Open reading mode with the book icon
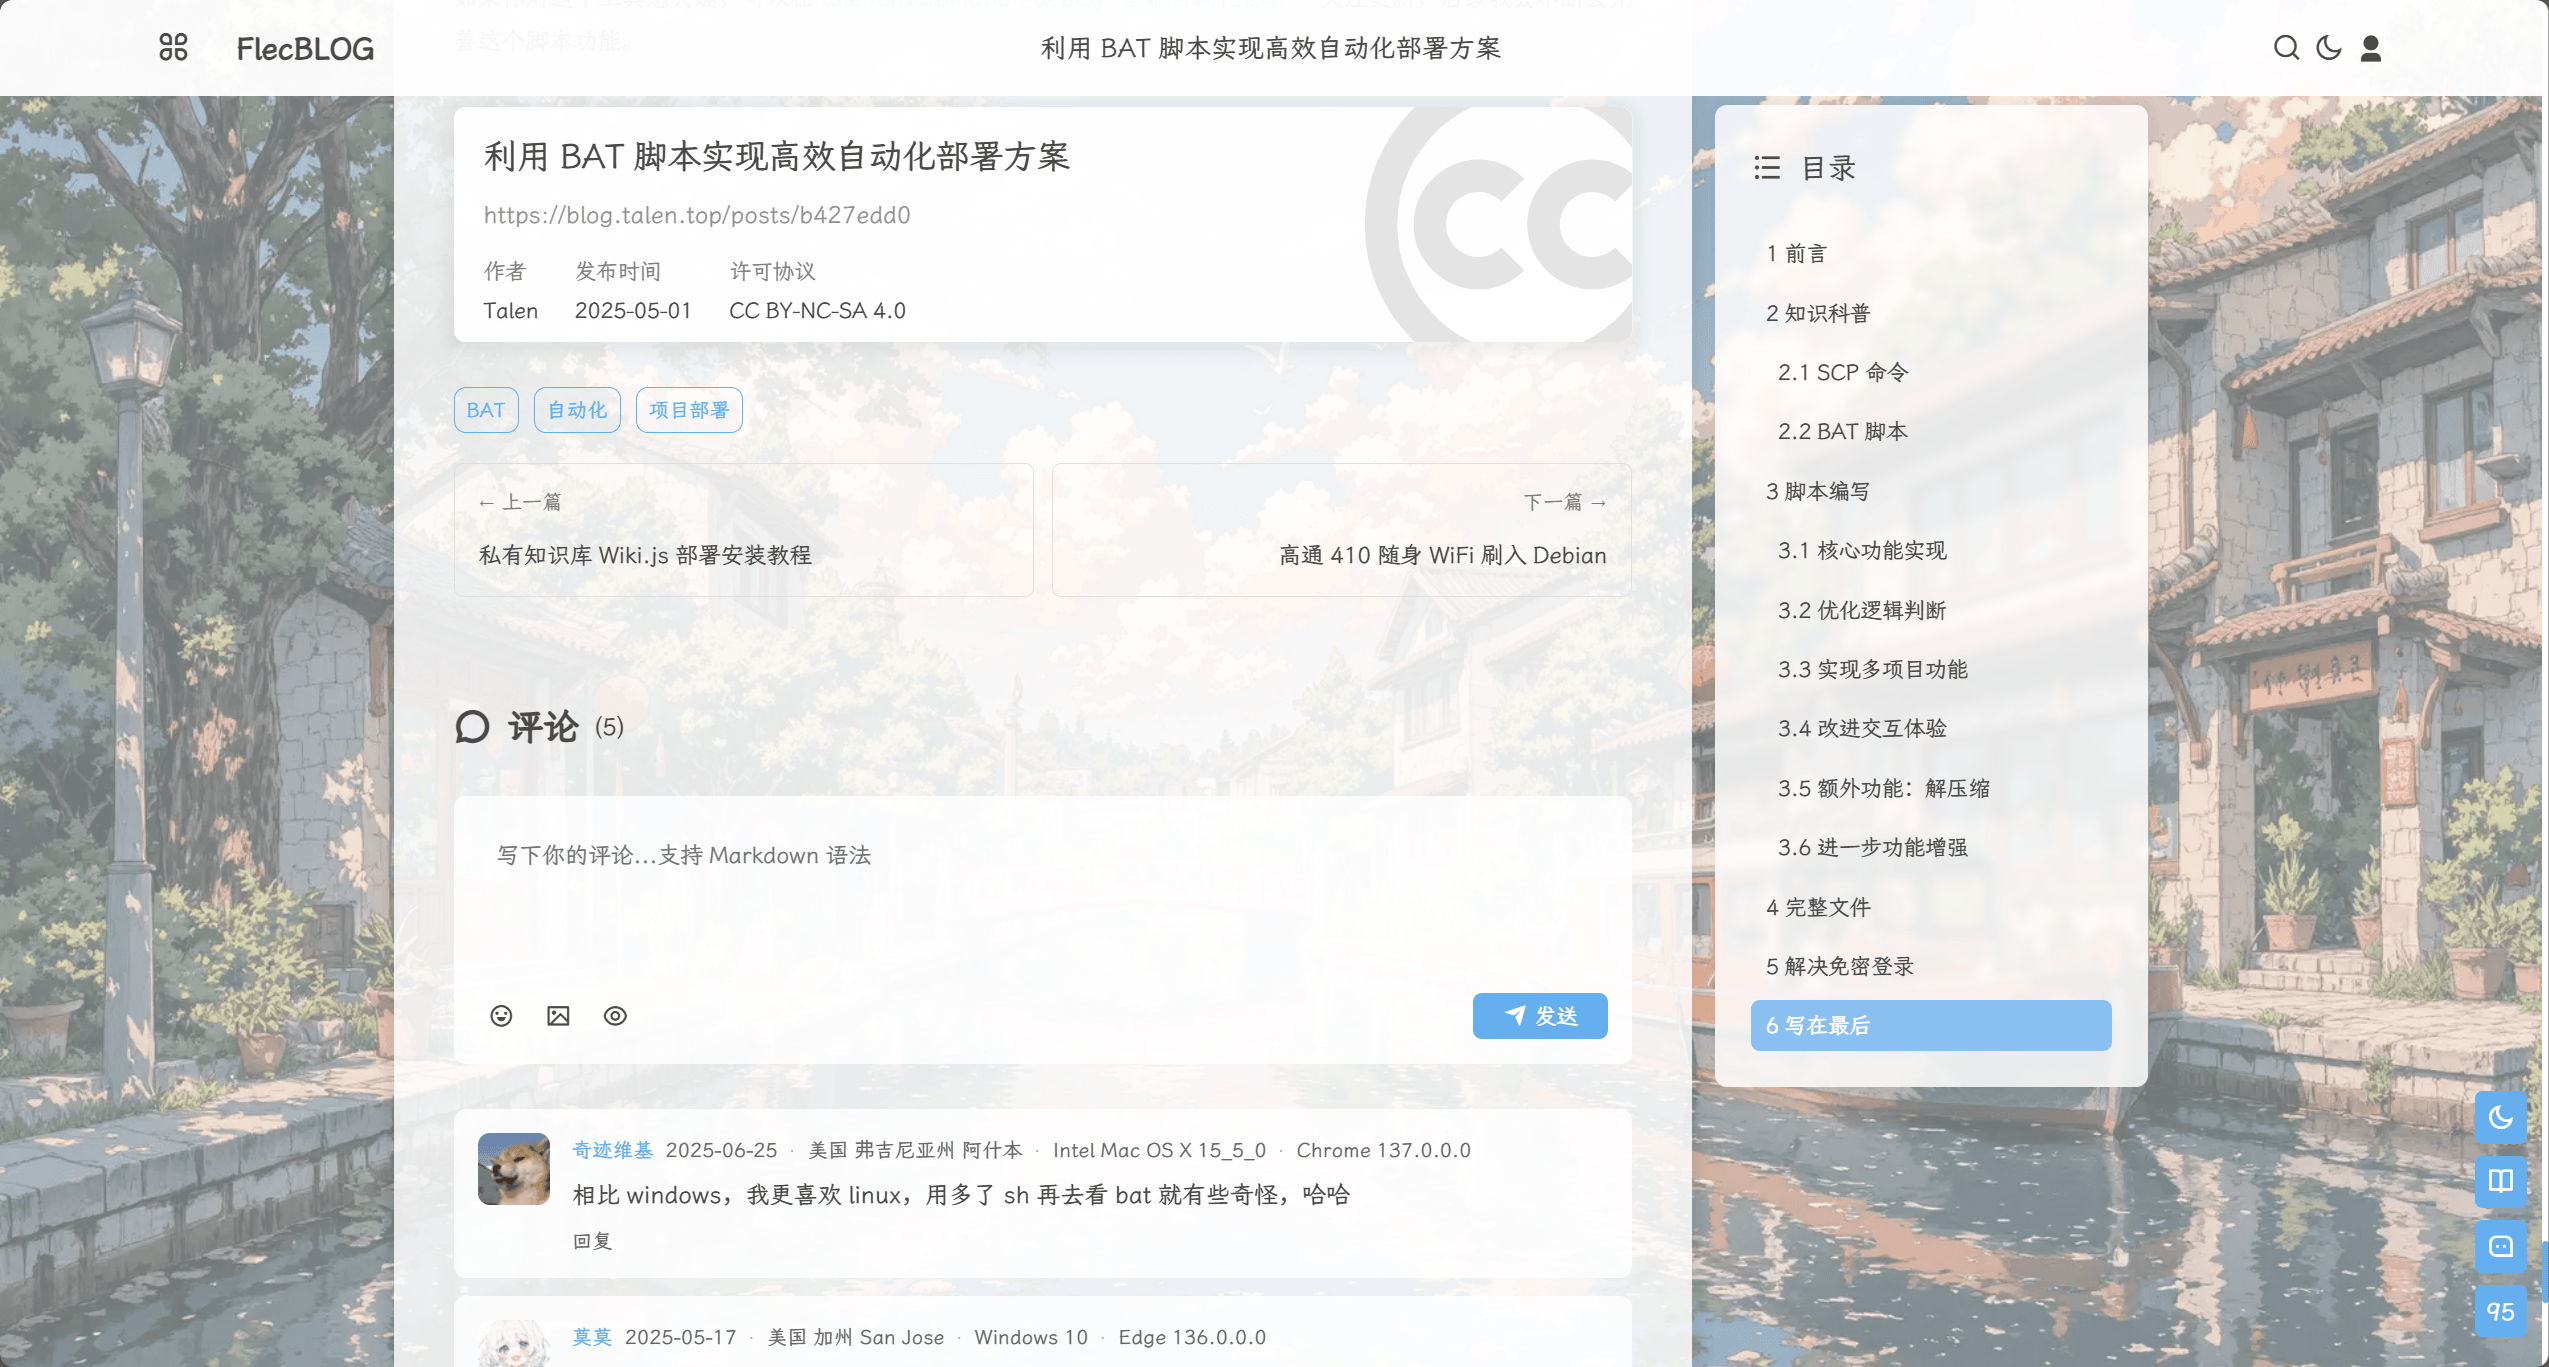This screenshot has width=2549, height=1367. click(2503, 1181)
